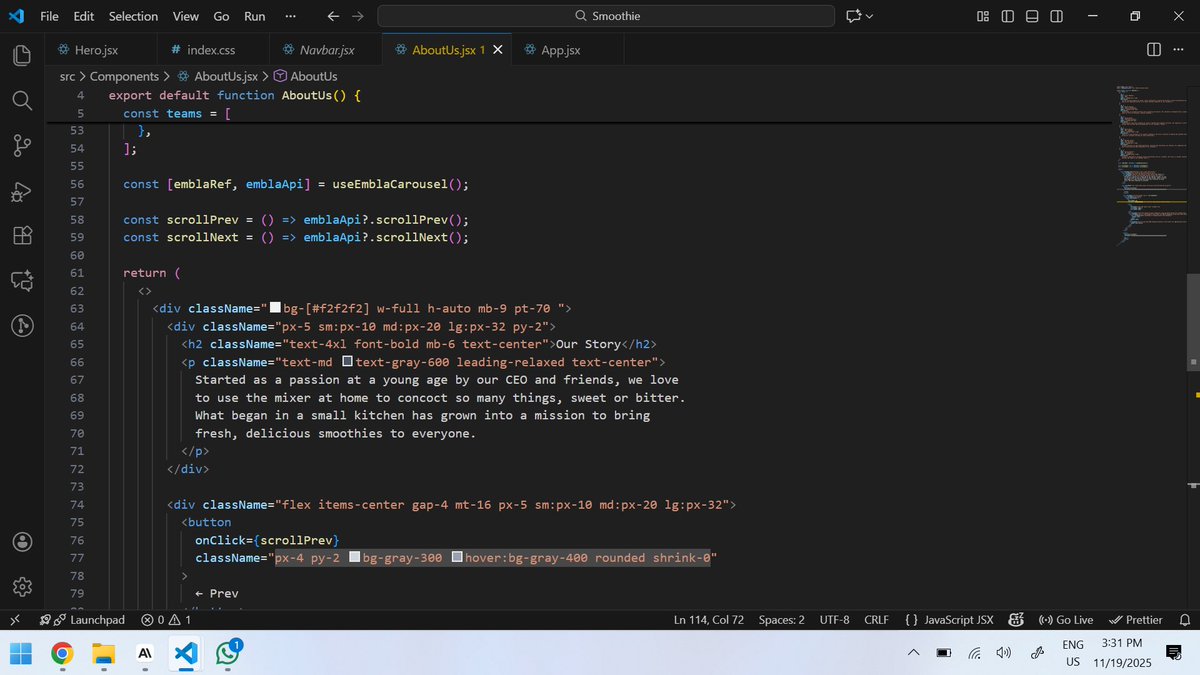
Task: Open Google Chrome from the taskbar
Action: click(62, 654)
